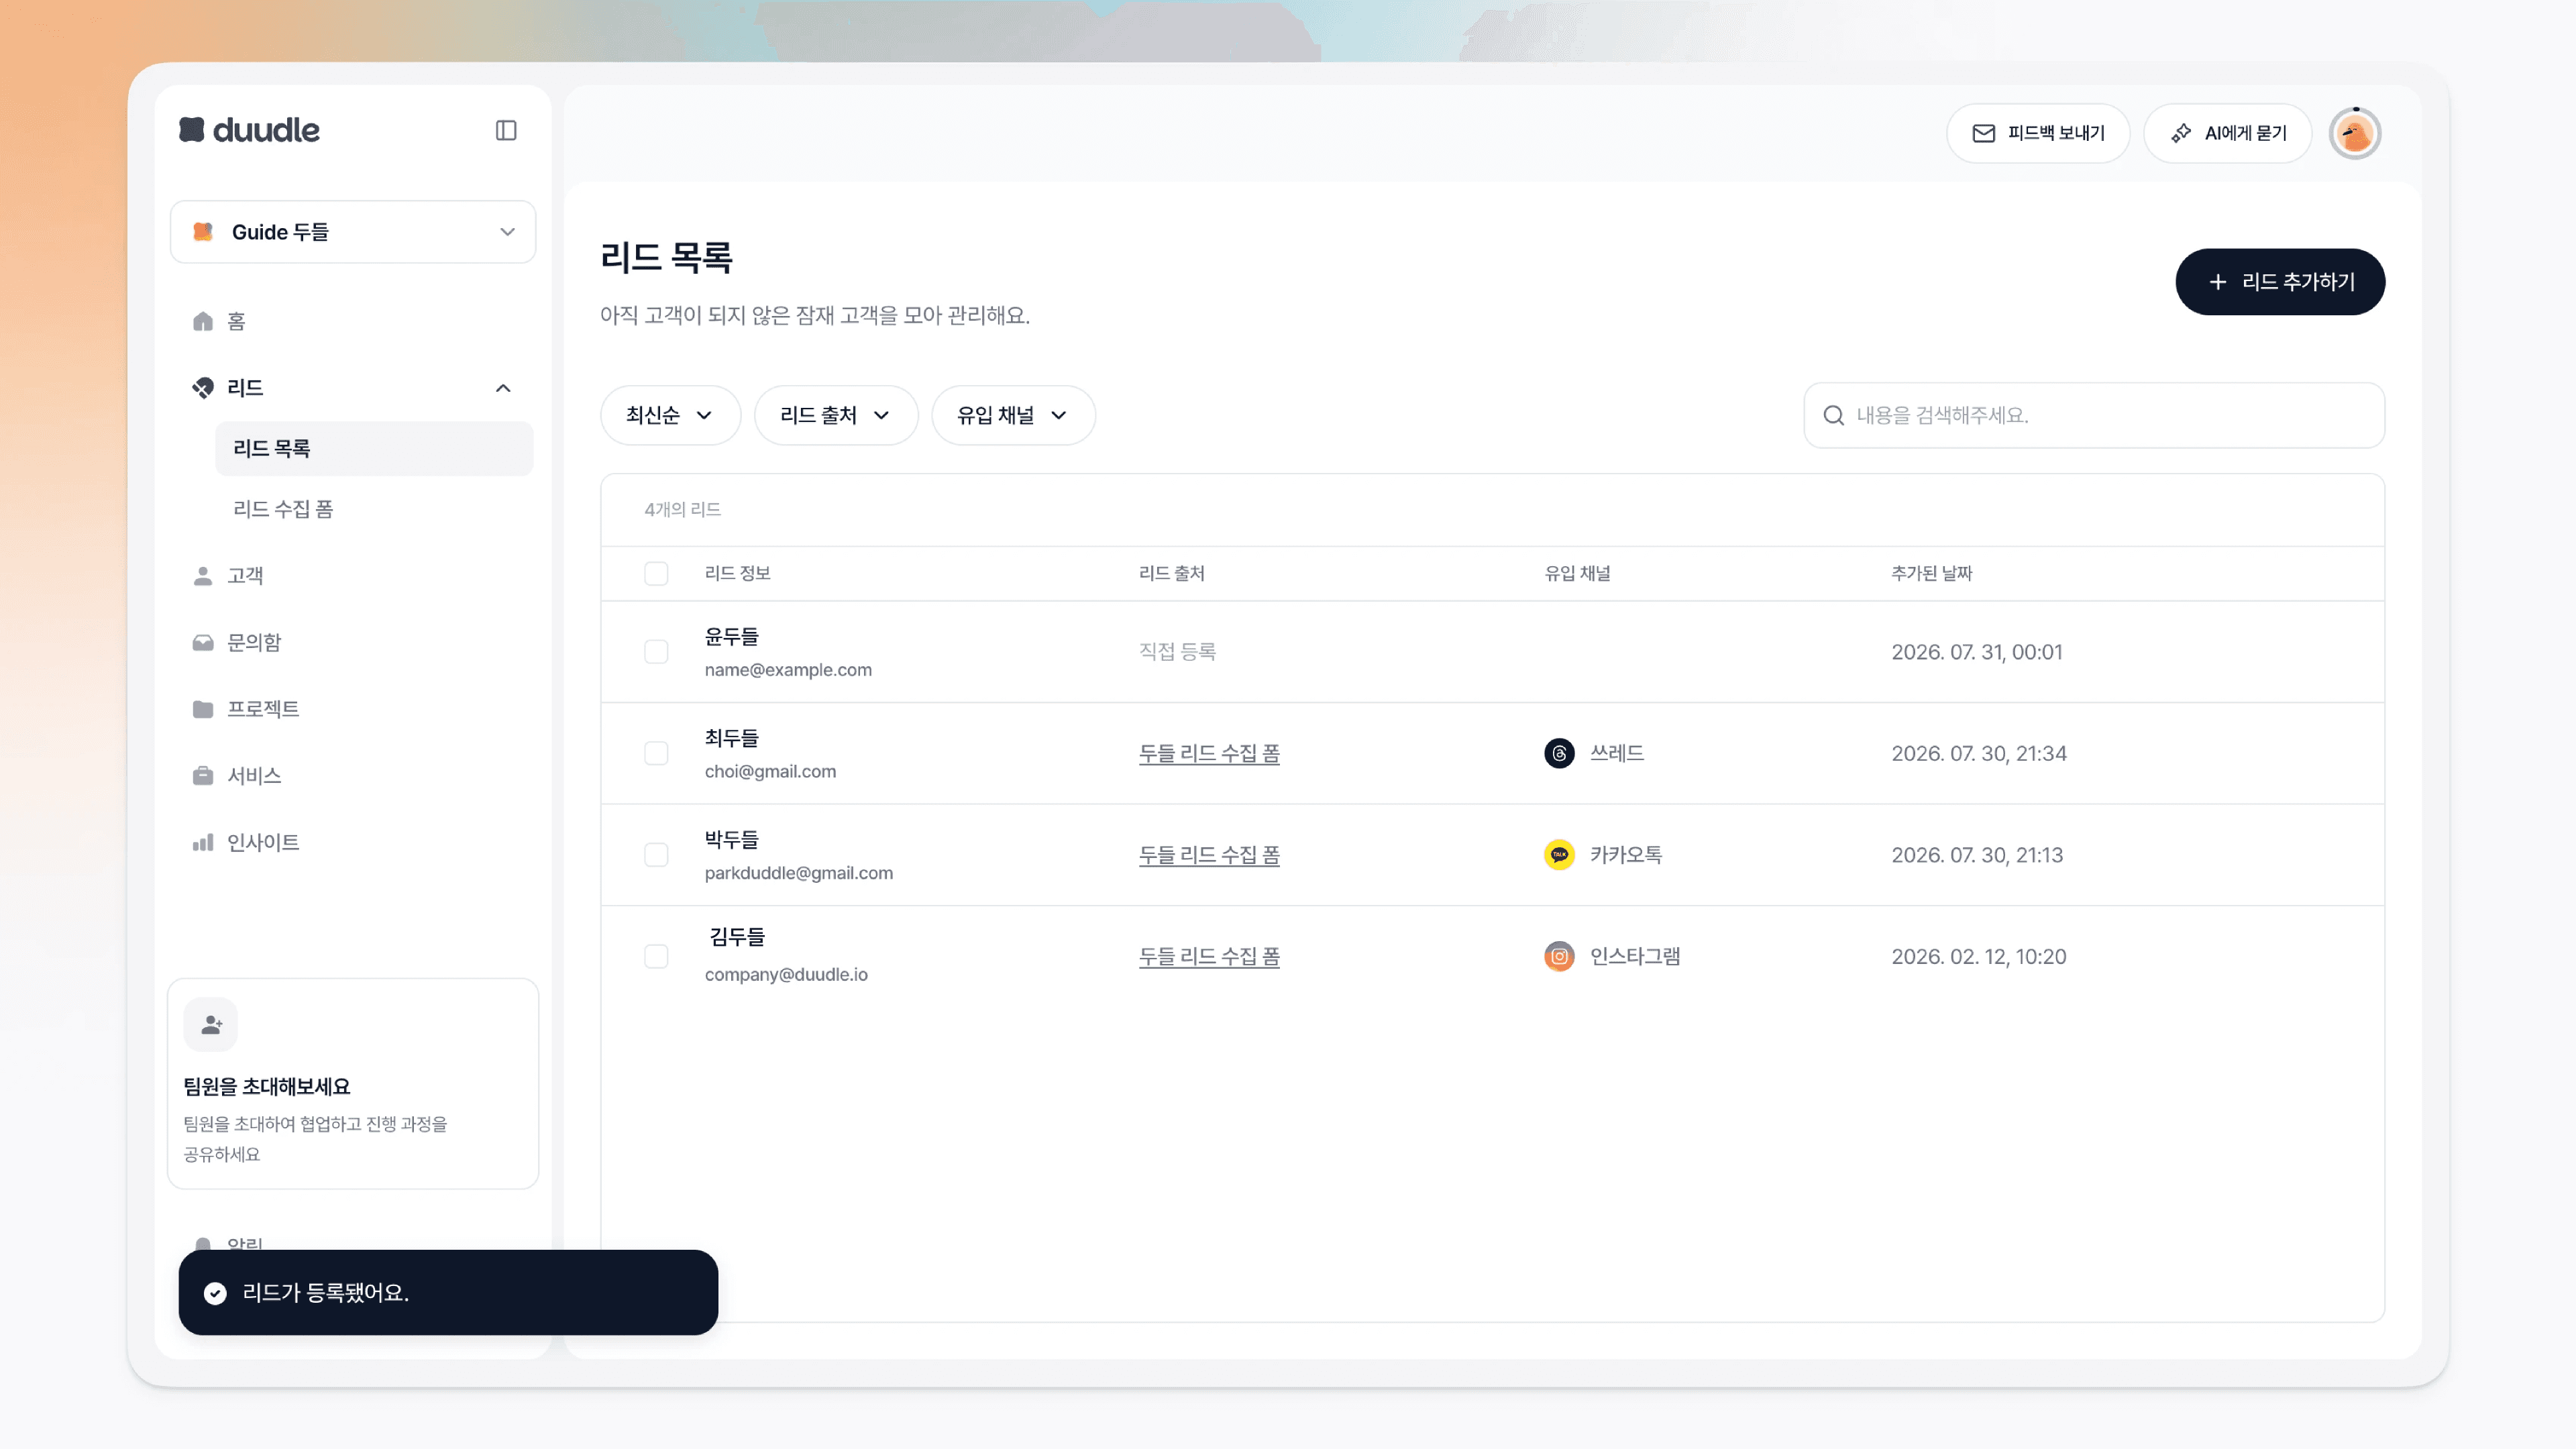2576x1449 pixels.
Task: Click the email company@duudle.io
Action: 786,975
